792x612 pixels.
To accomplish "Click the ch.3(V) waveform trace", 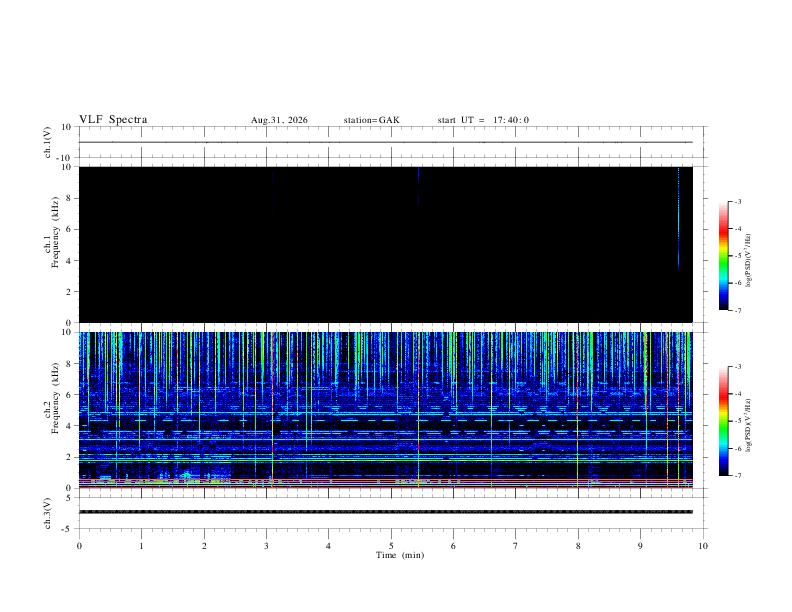I will tap(386, 512).
